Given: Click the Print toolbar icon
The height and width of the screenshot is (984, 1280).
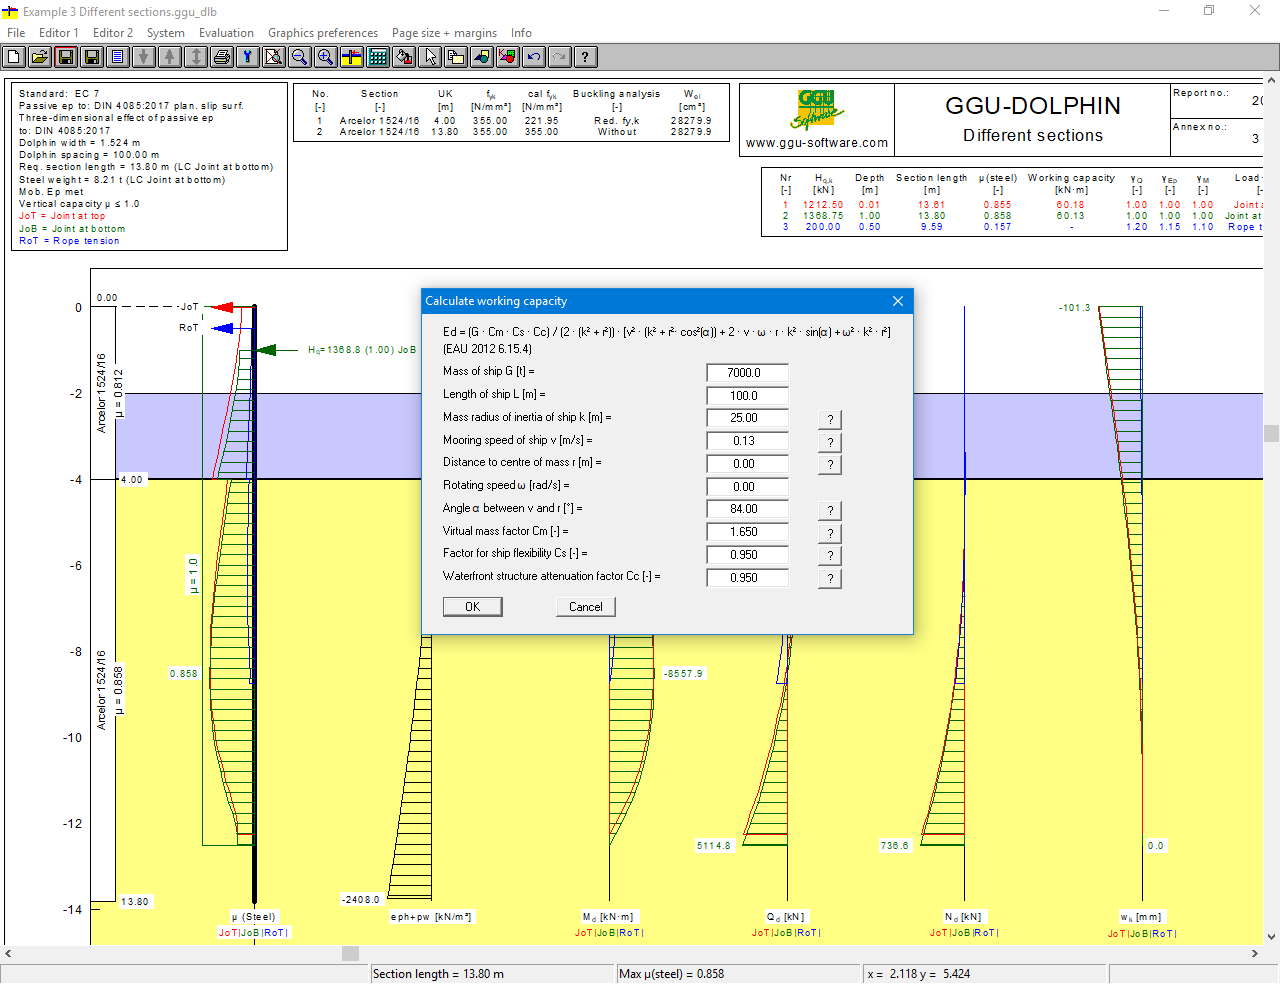Looking at the screenshot, I should (222, 57).
